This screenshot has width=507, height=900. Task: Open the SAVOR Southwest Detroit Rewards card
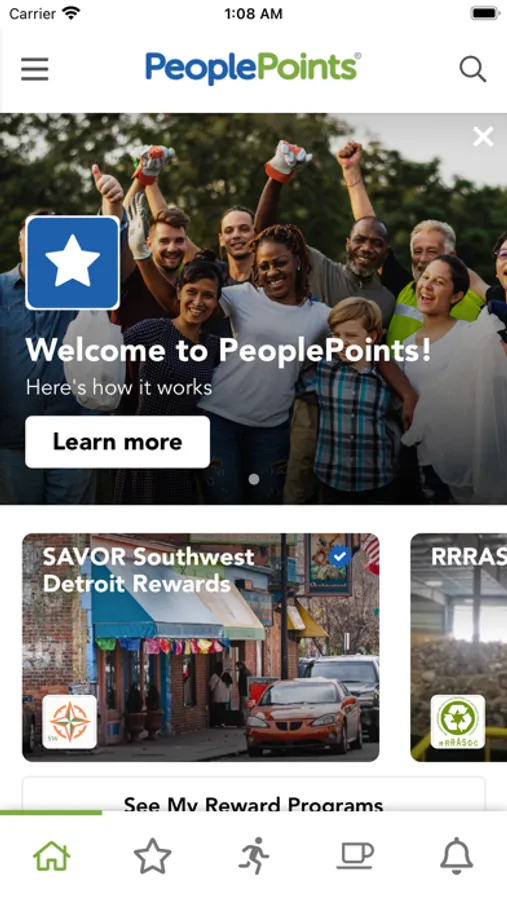(200, 647)
